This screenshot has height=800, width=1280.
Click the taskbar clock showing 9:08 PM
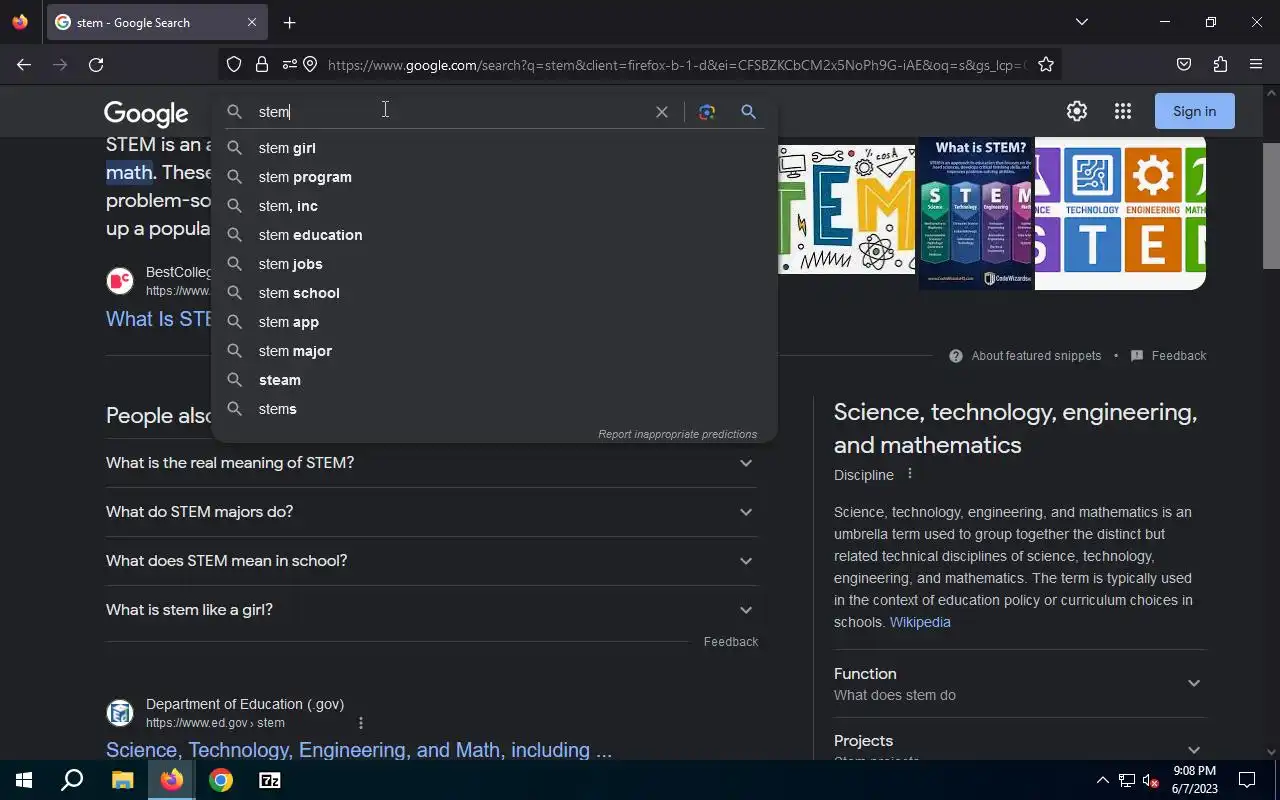[x=1194, y=780]
